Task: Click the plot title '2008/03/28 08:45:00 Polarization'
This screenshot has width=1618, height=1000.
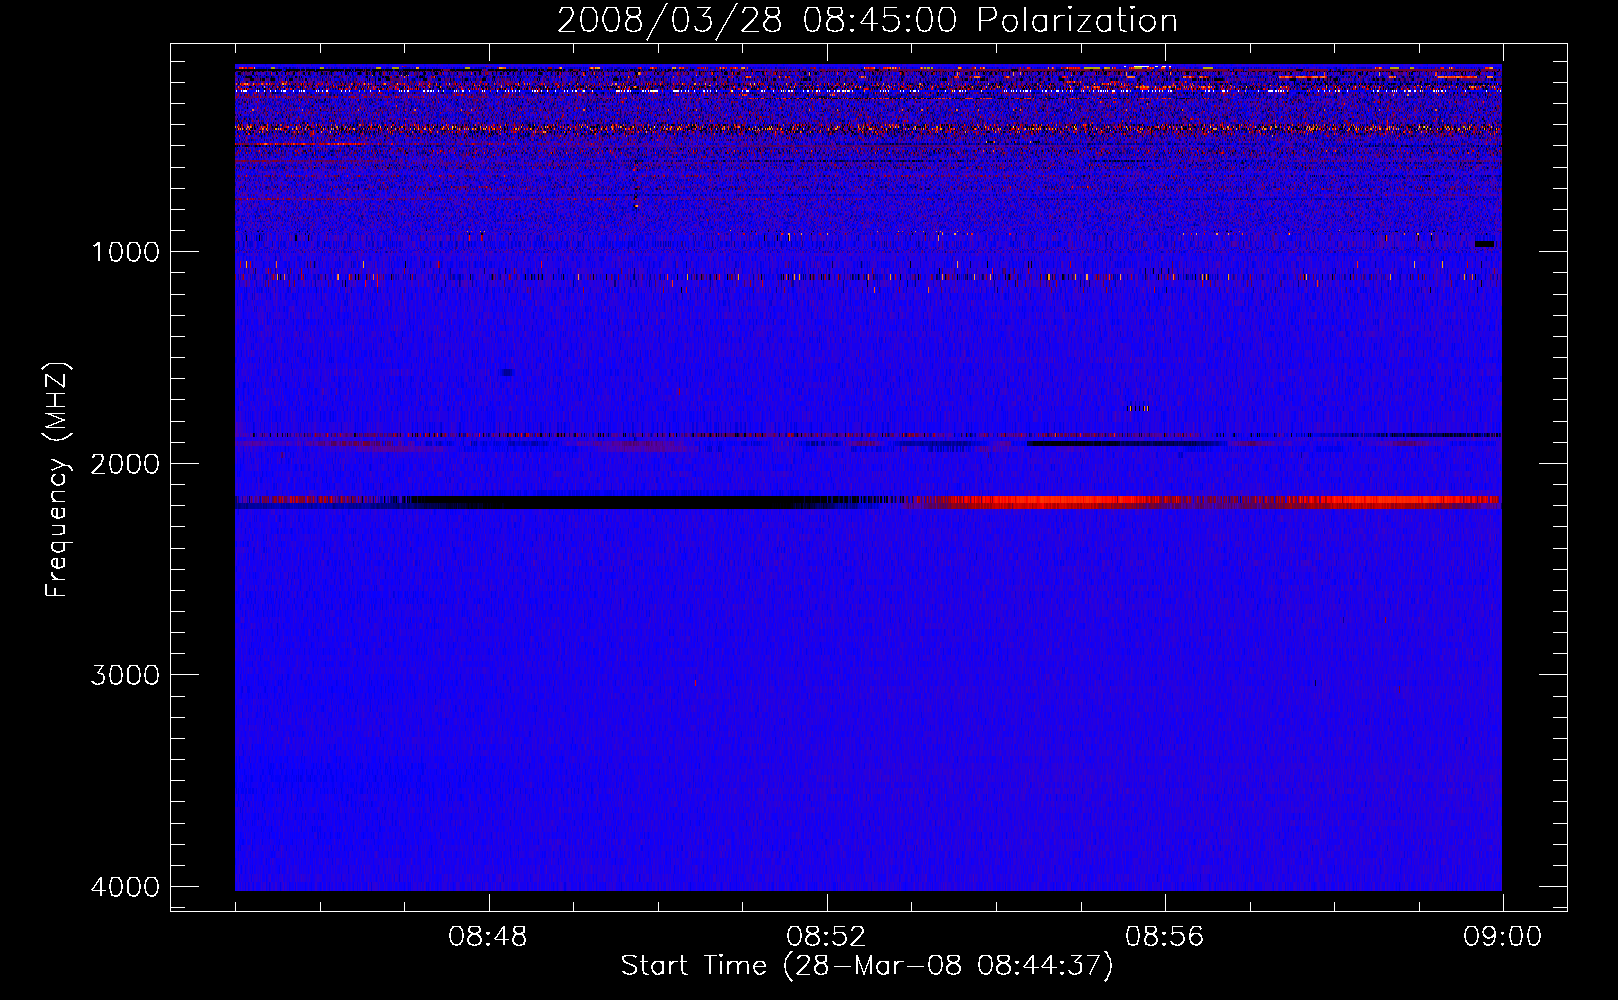Action: pyautogui.click(x=867, y=20)
